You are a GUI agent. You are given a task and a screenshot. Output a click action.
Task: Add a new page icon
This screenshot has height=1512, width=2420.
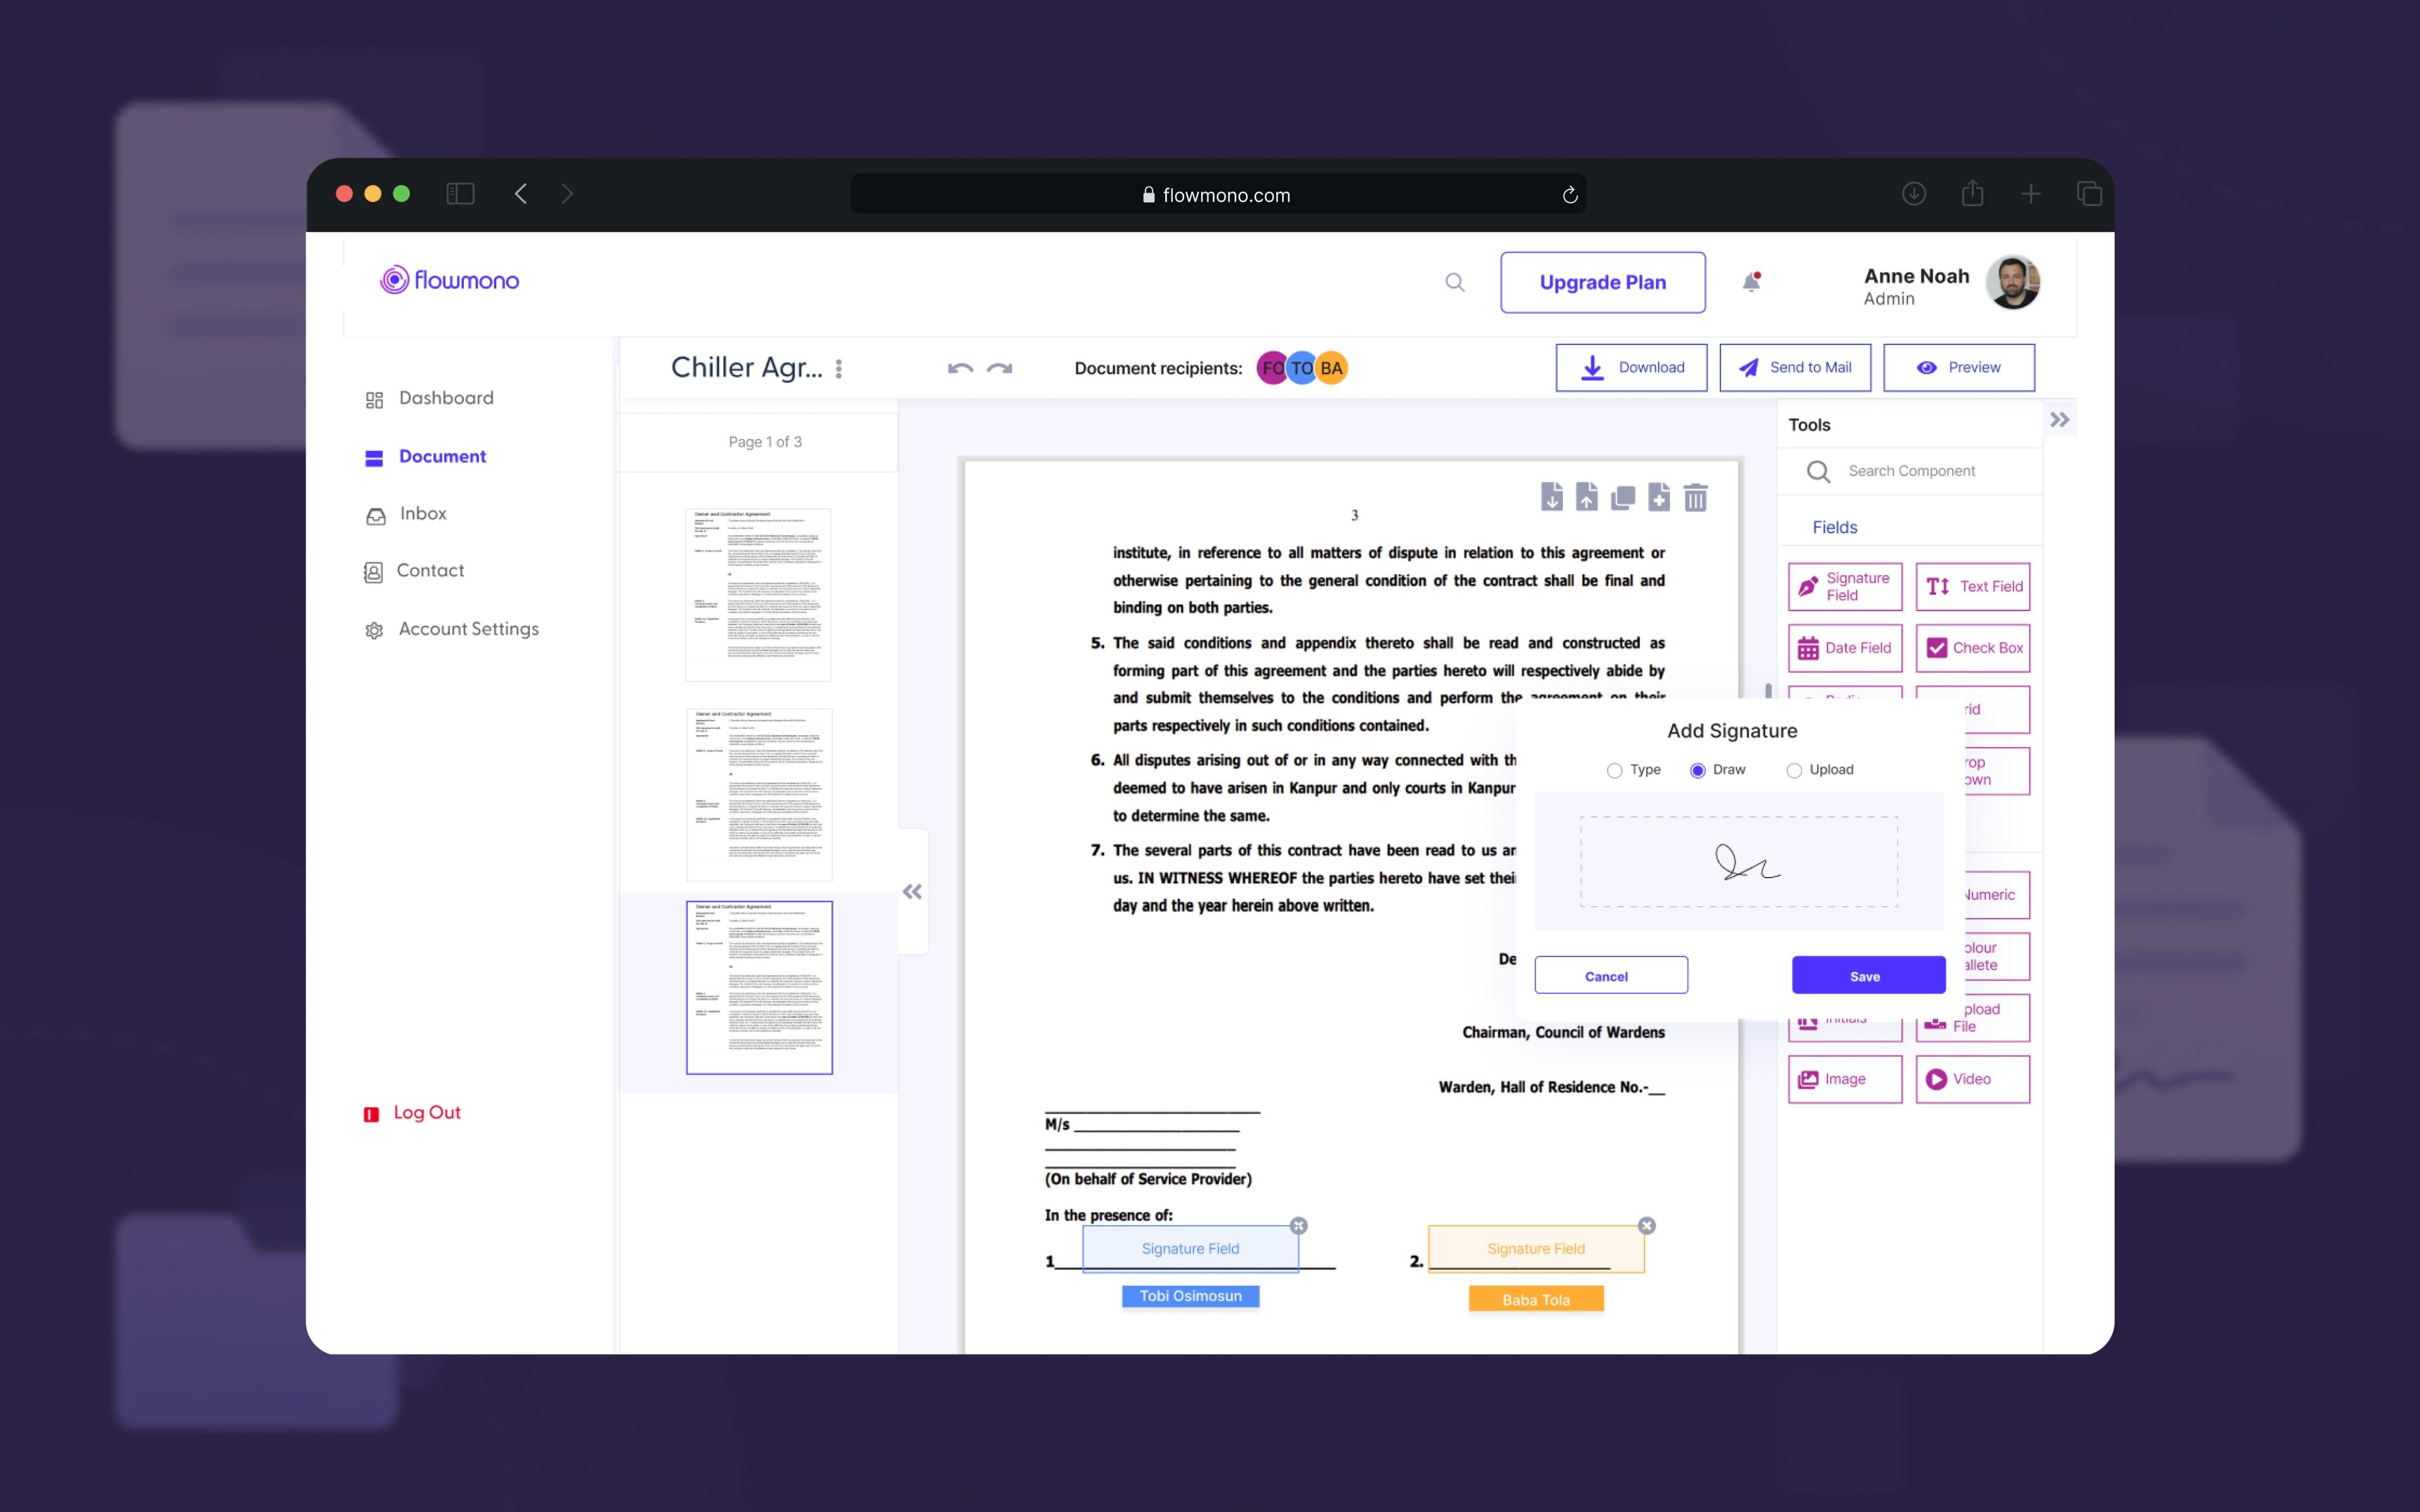click(1659, 497)
